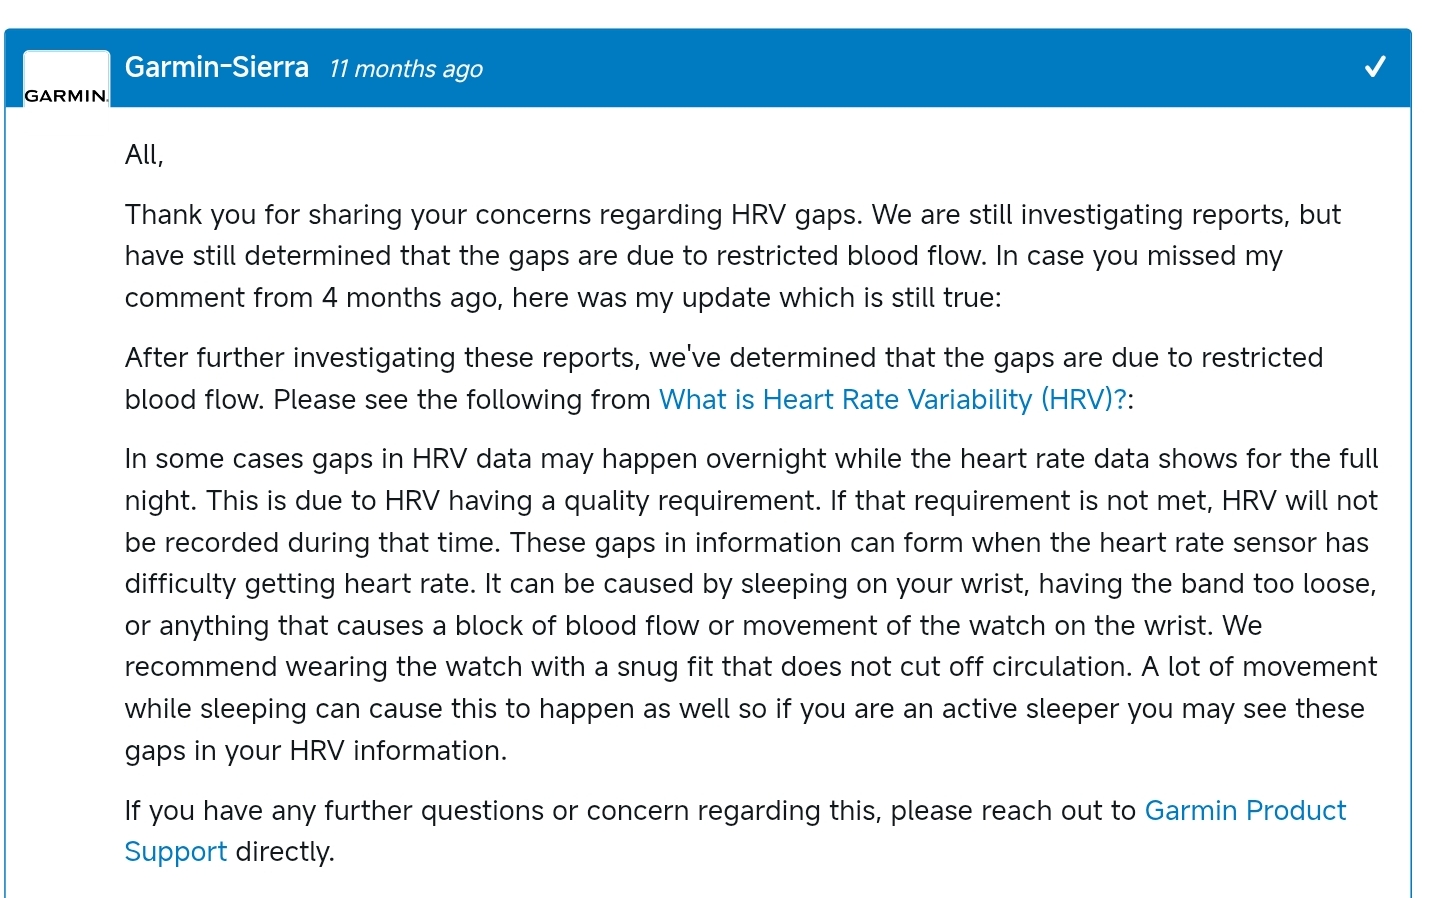The width and height of the screenshot is (1440, 898).
Task: Click the word "directly." after Support link
Action: click(285, 852)
